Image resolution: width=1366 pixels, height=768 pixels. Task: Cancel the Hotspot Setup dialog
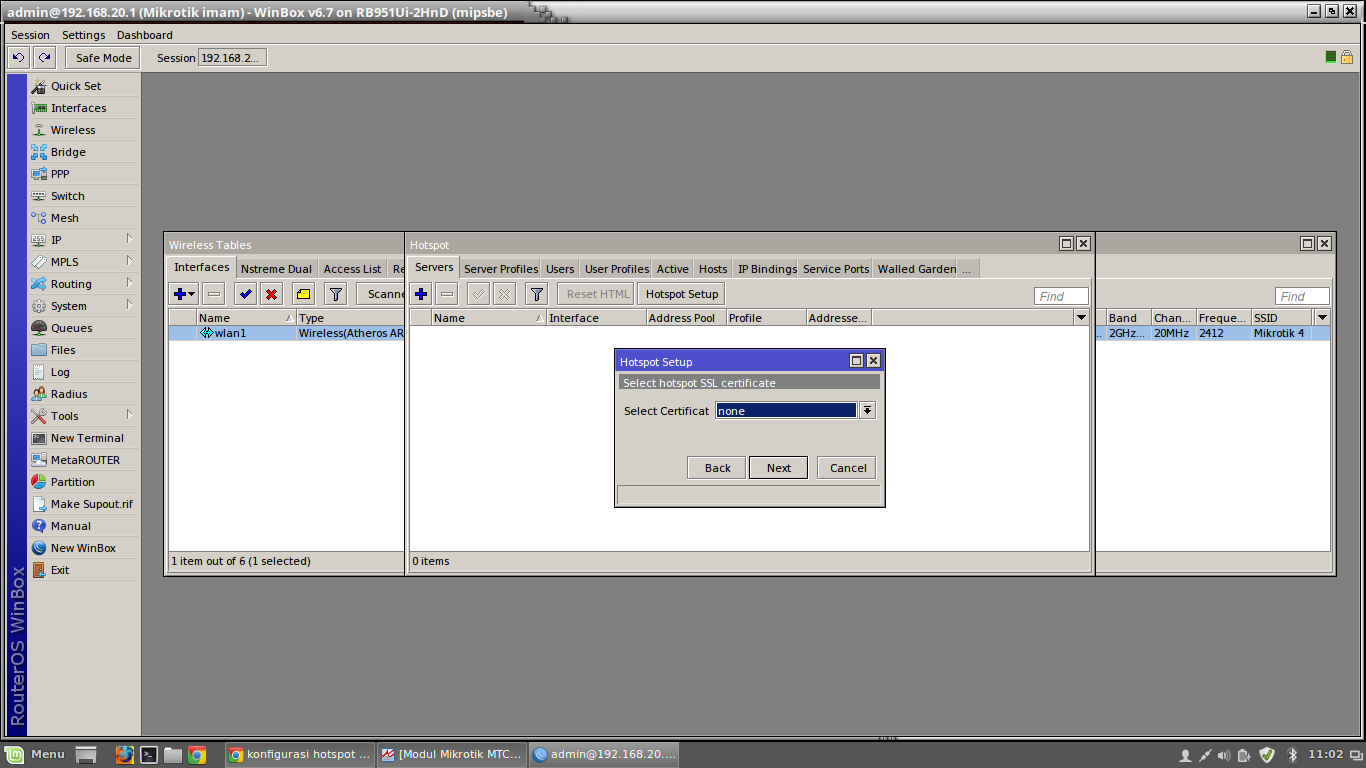pos(847,468)
